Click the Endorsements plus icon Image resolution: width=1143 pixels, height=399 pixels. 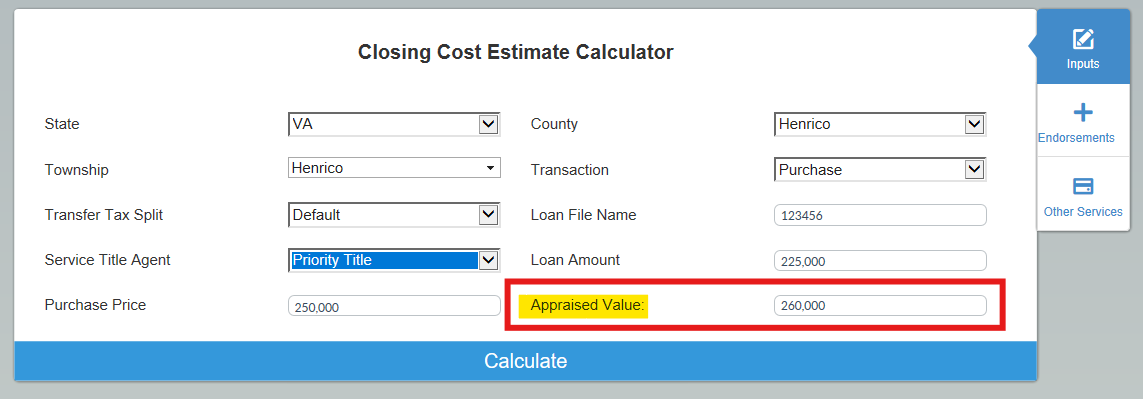[x=1083, y=112]
